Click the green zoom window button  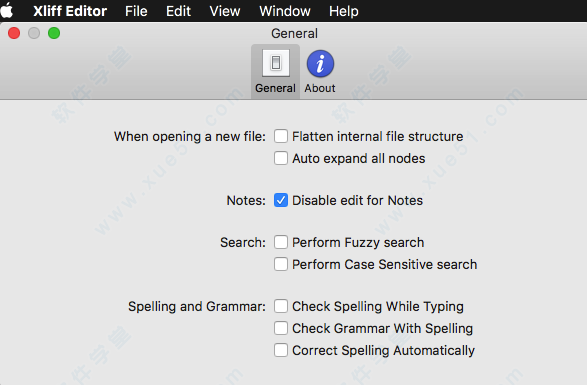coord(54,33)
